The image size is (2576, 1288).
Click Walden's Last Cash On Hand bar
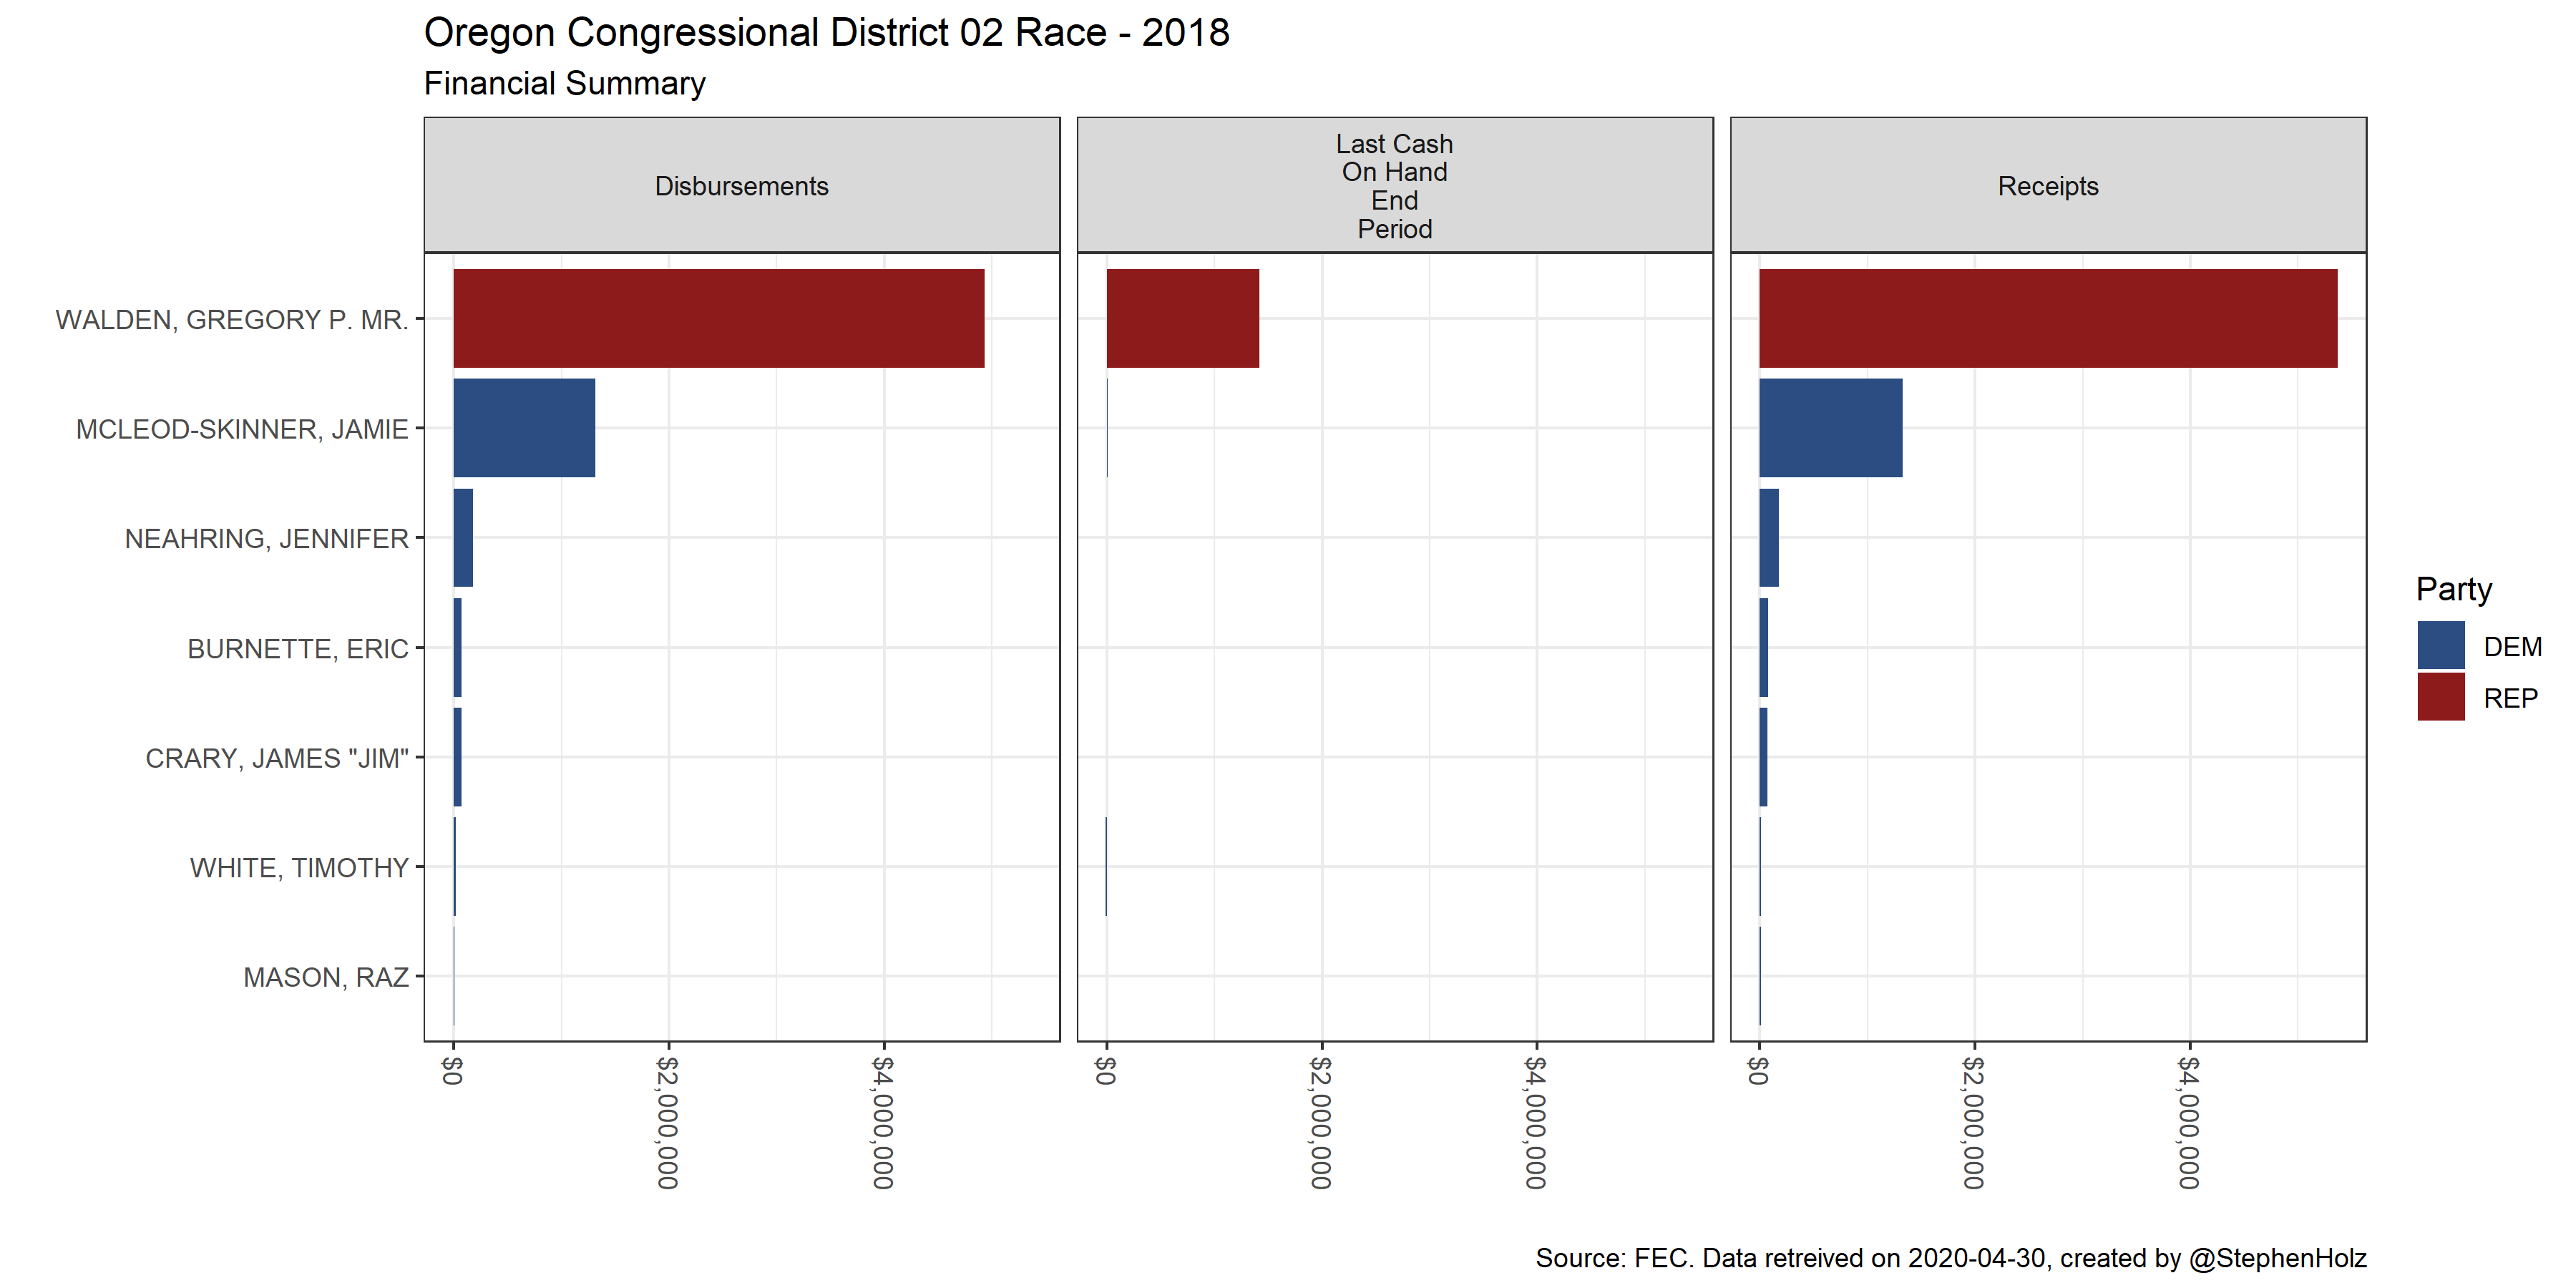tap(1182, 318)
